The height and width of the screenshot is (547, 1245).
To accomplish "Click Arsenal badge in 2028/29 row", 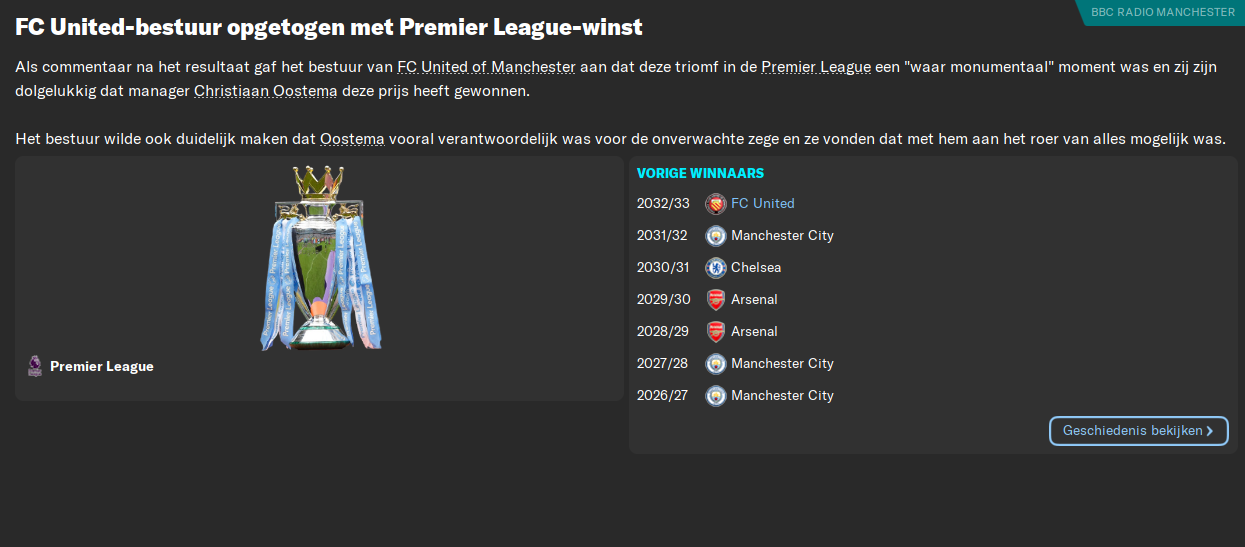I will (715, 332).
